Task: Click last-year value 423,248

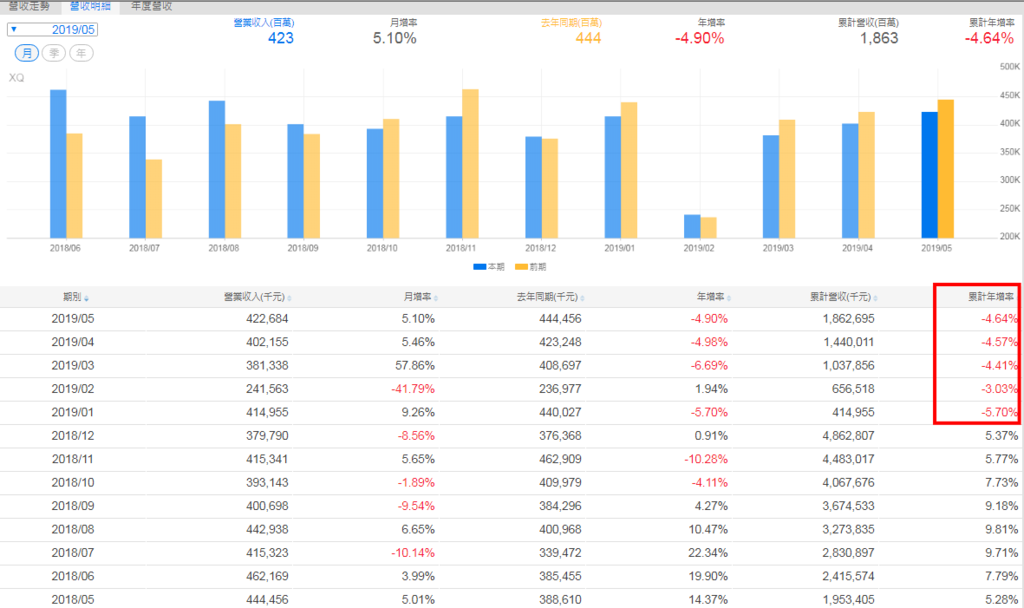Action: (x=560, y=342)
